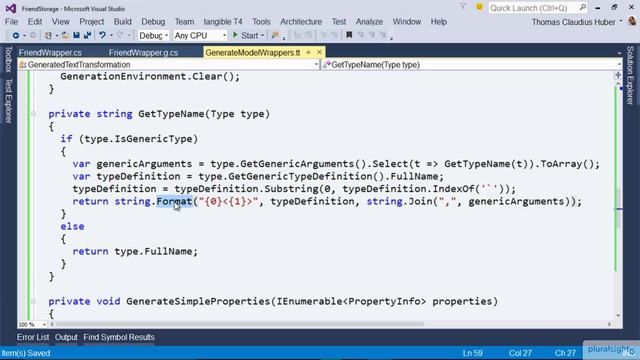Open the tangible T4 menu
Viewport: 640px width, 360px height.
(223, 22)
